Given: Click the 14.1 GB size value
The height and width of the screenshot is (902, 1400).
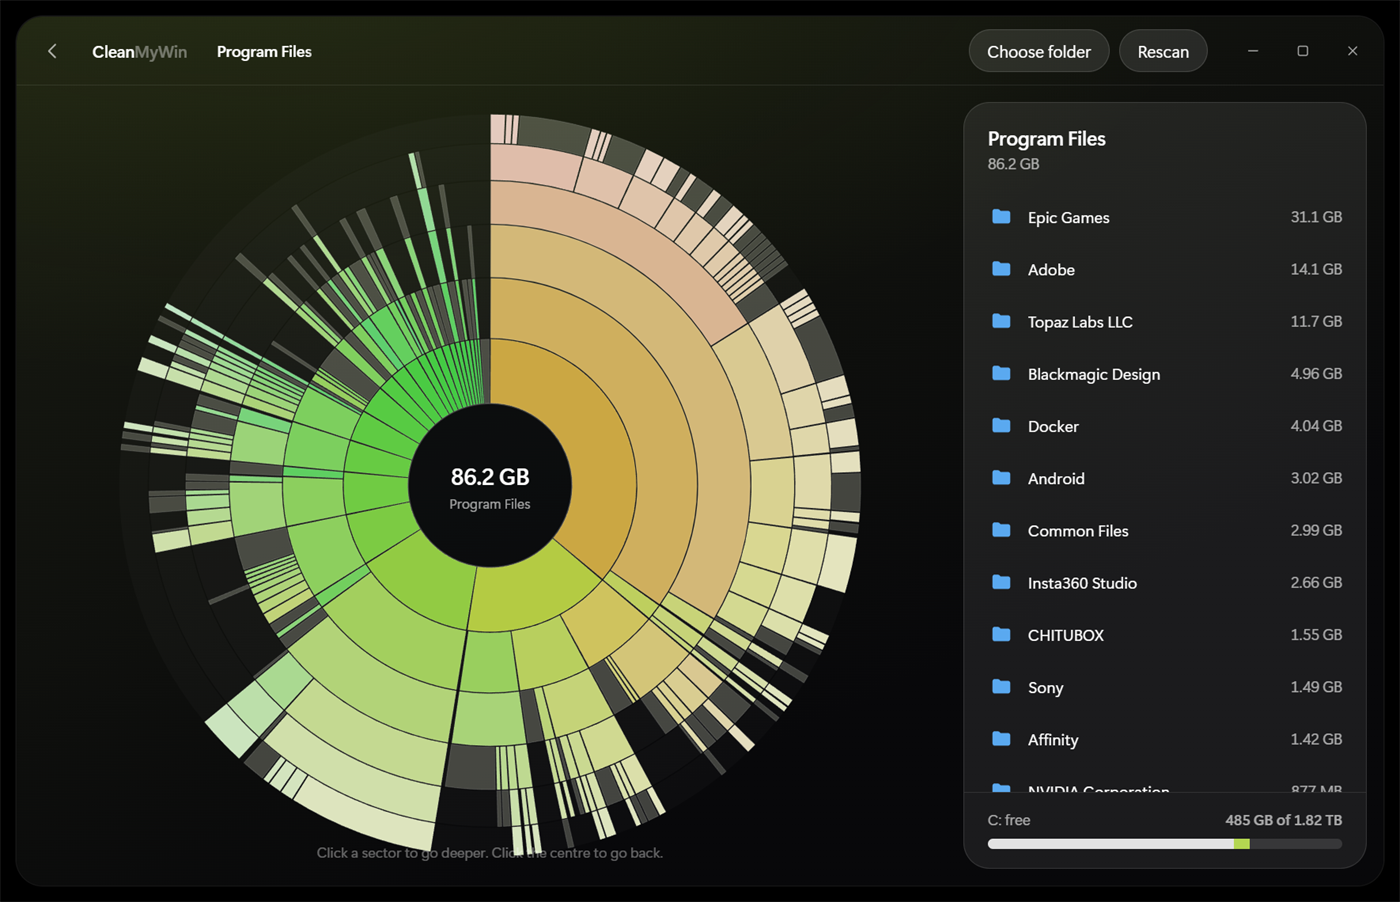Looking at the screenshot, I should 1316,269.
